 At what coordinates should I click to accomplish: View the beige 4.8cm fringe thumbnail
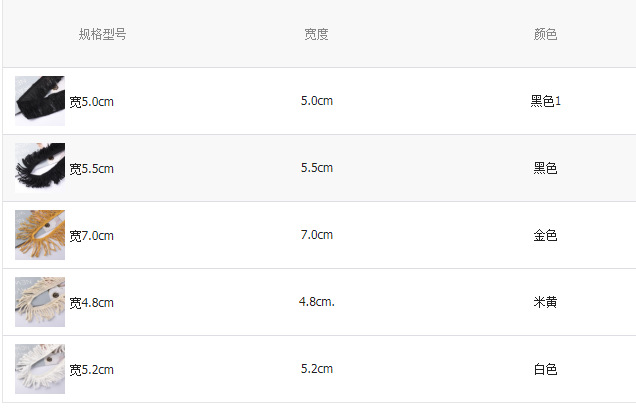click(x=40, y=302)
